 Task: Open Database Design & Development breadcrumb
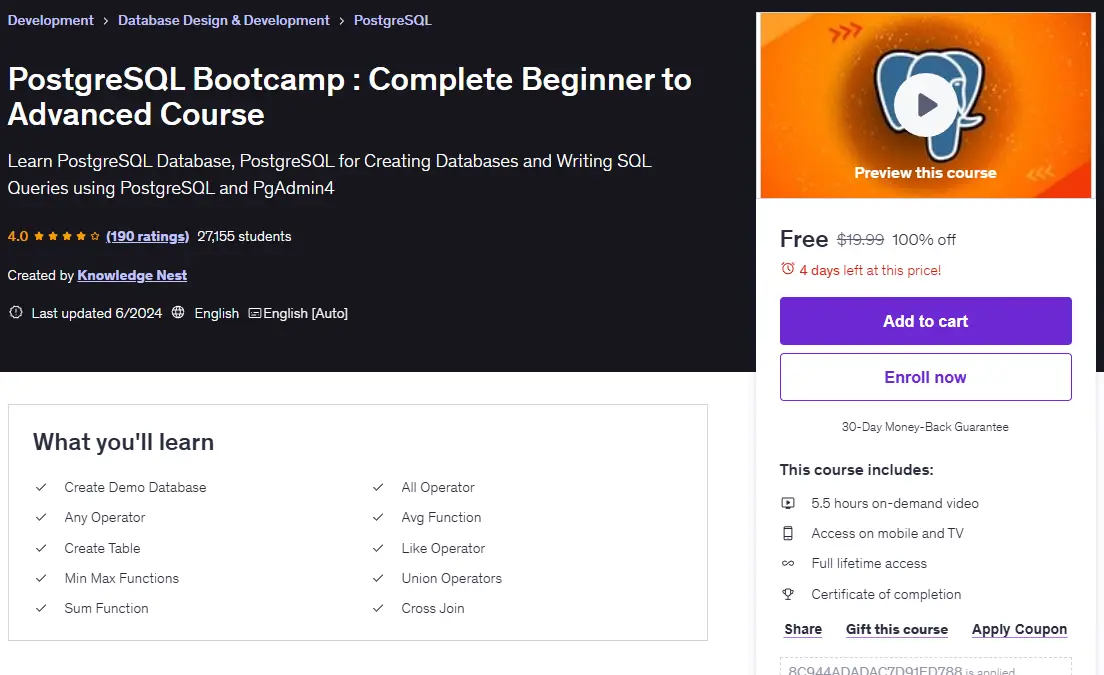pyautogui.click(x=223, y=20)
